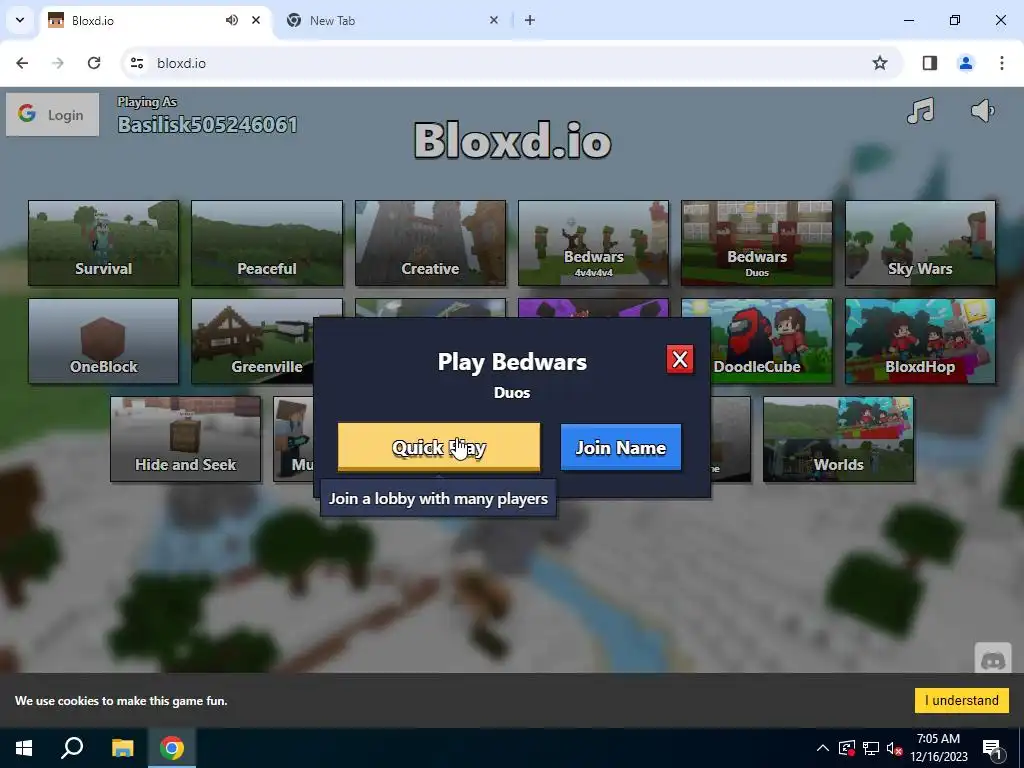1024x768 pixels.
Task: Choose the Hide and Seek tile
Action: 185,439
